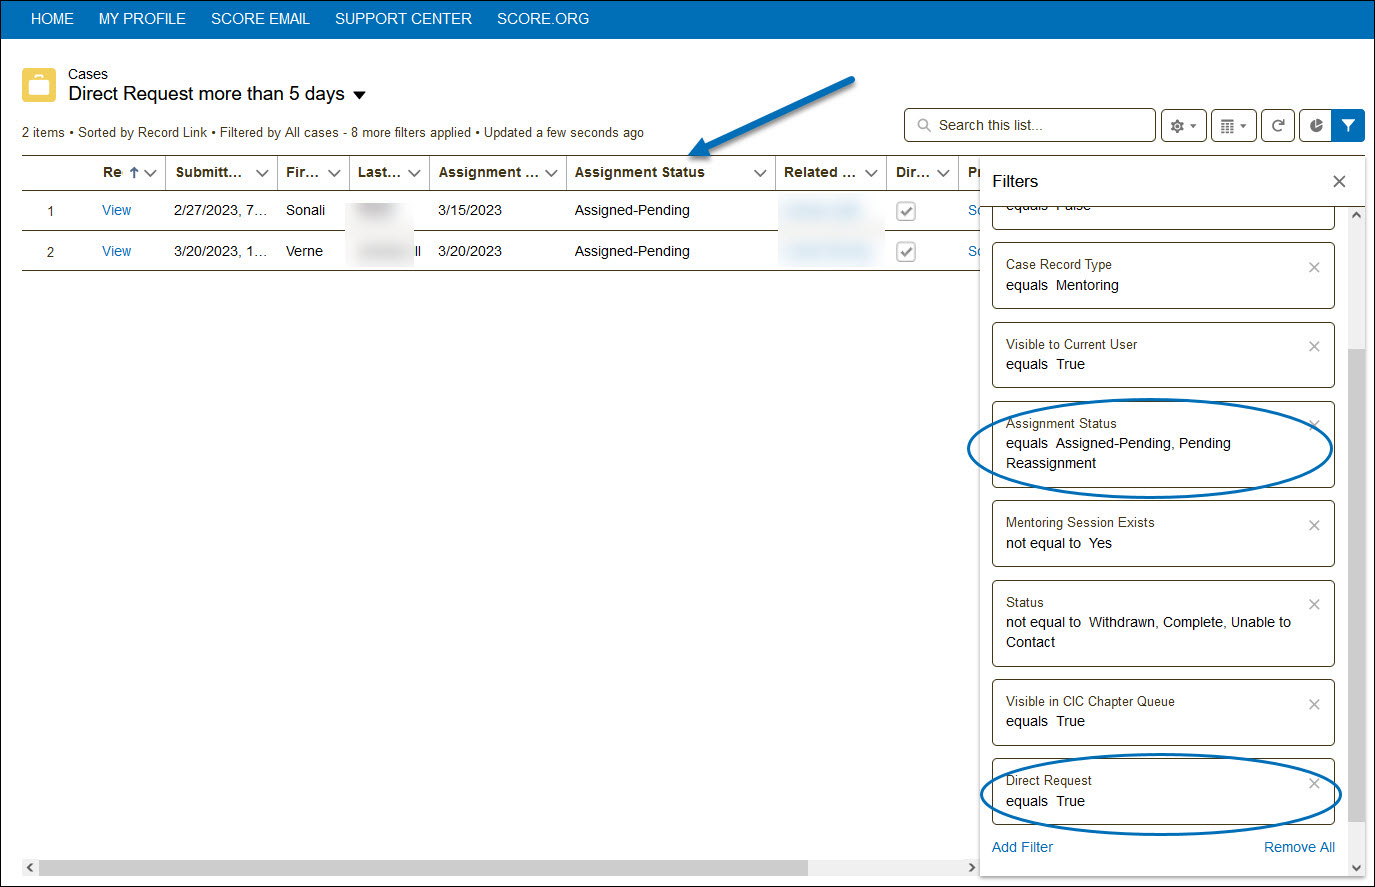Open the HOME navigation item
This screenshot has height=887, width=1375.
52,19
